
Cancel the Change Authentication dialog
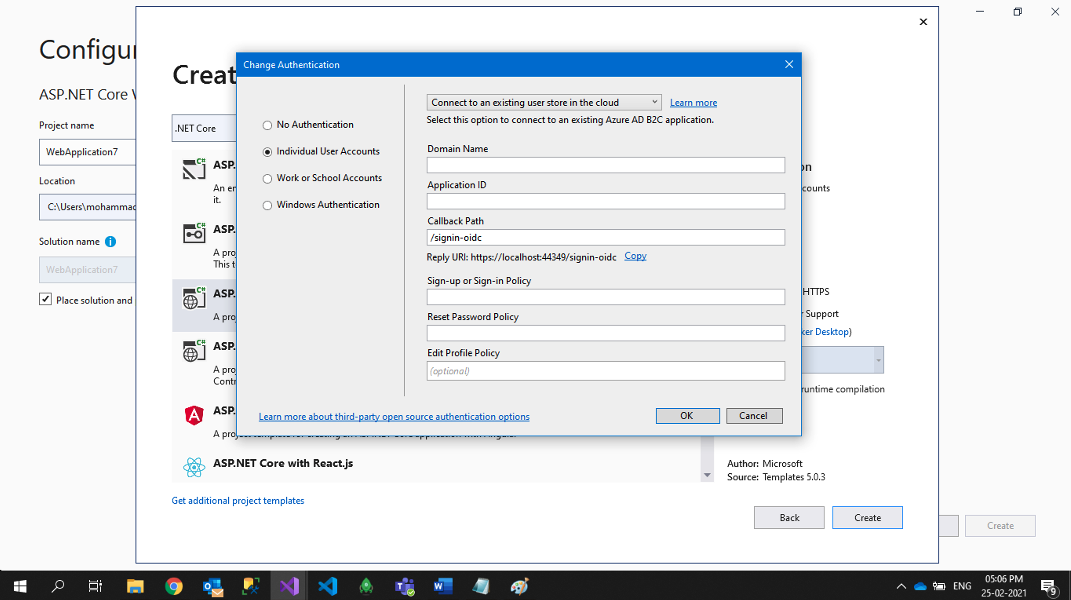coord(753,416)
